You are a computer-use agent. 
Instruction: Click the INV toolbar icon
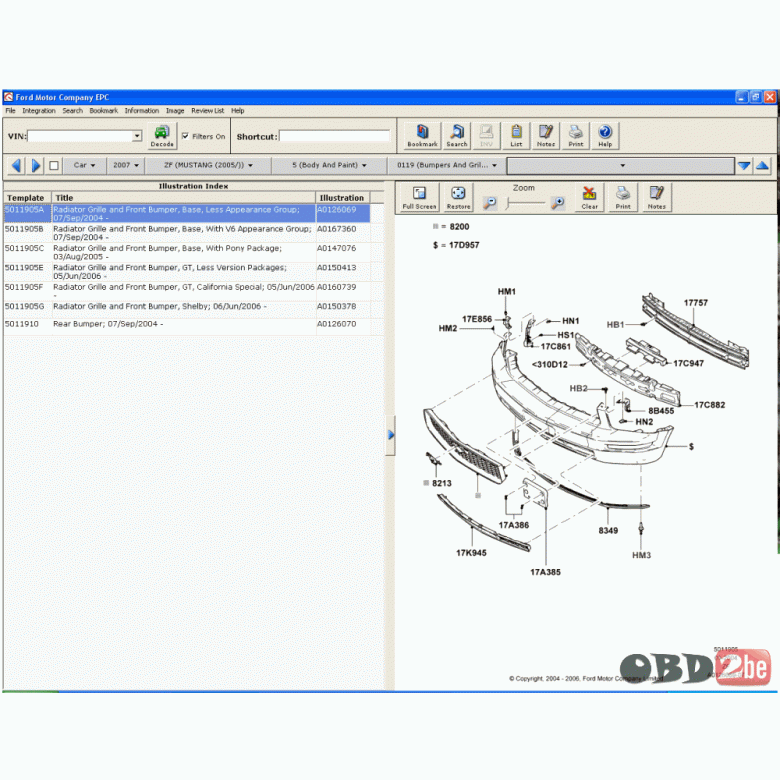486,136
